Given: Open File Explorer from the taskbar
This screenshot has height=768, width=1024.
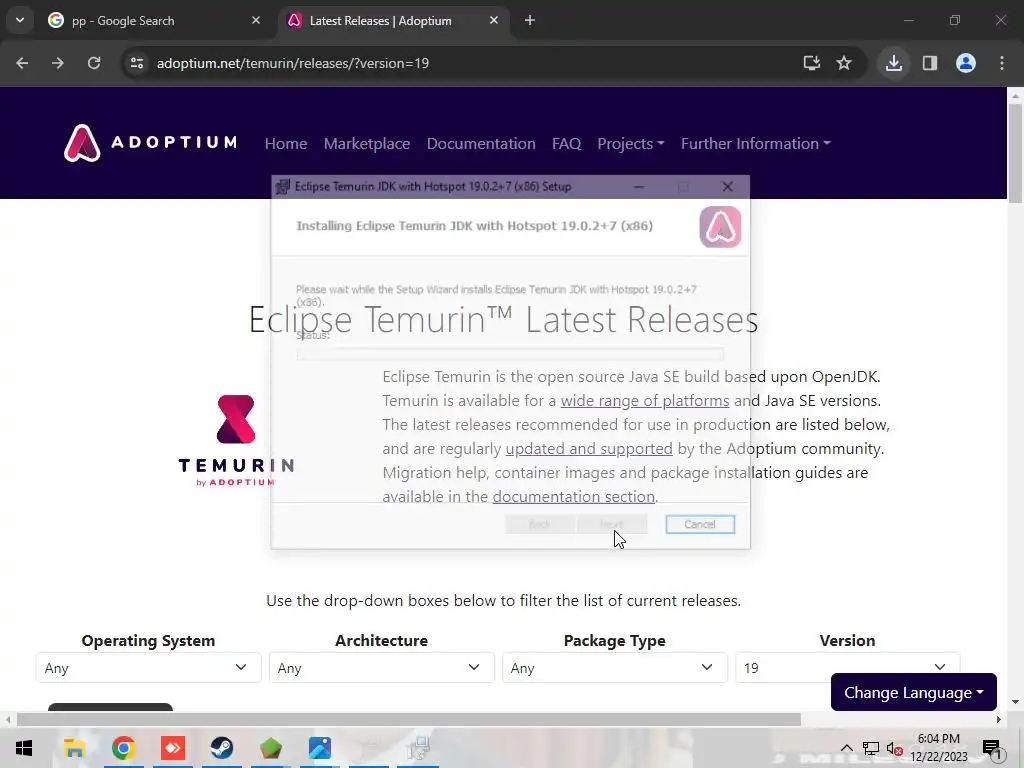Looking at the screenshot, I should point(74,748).
